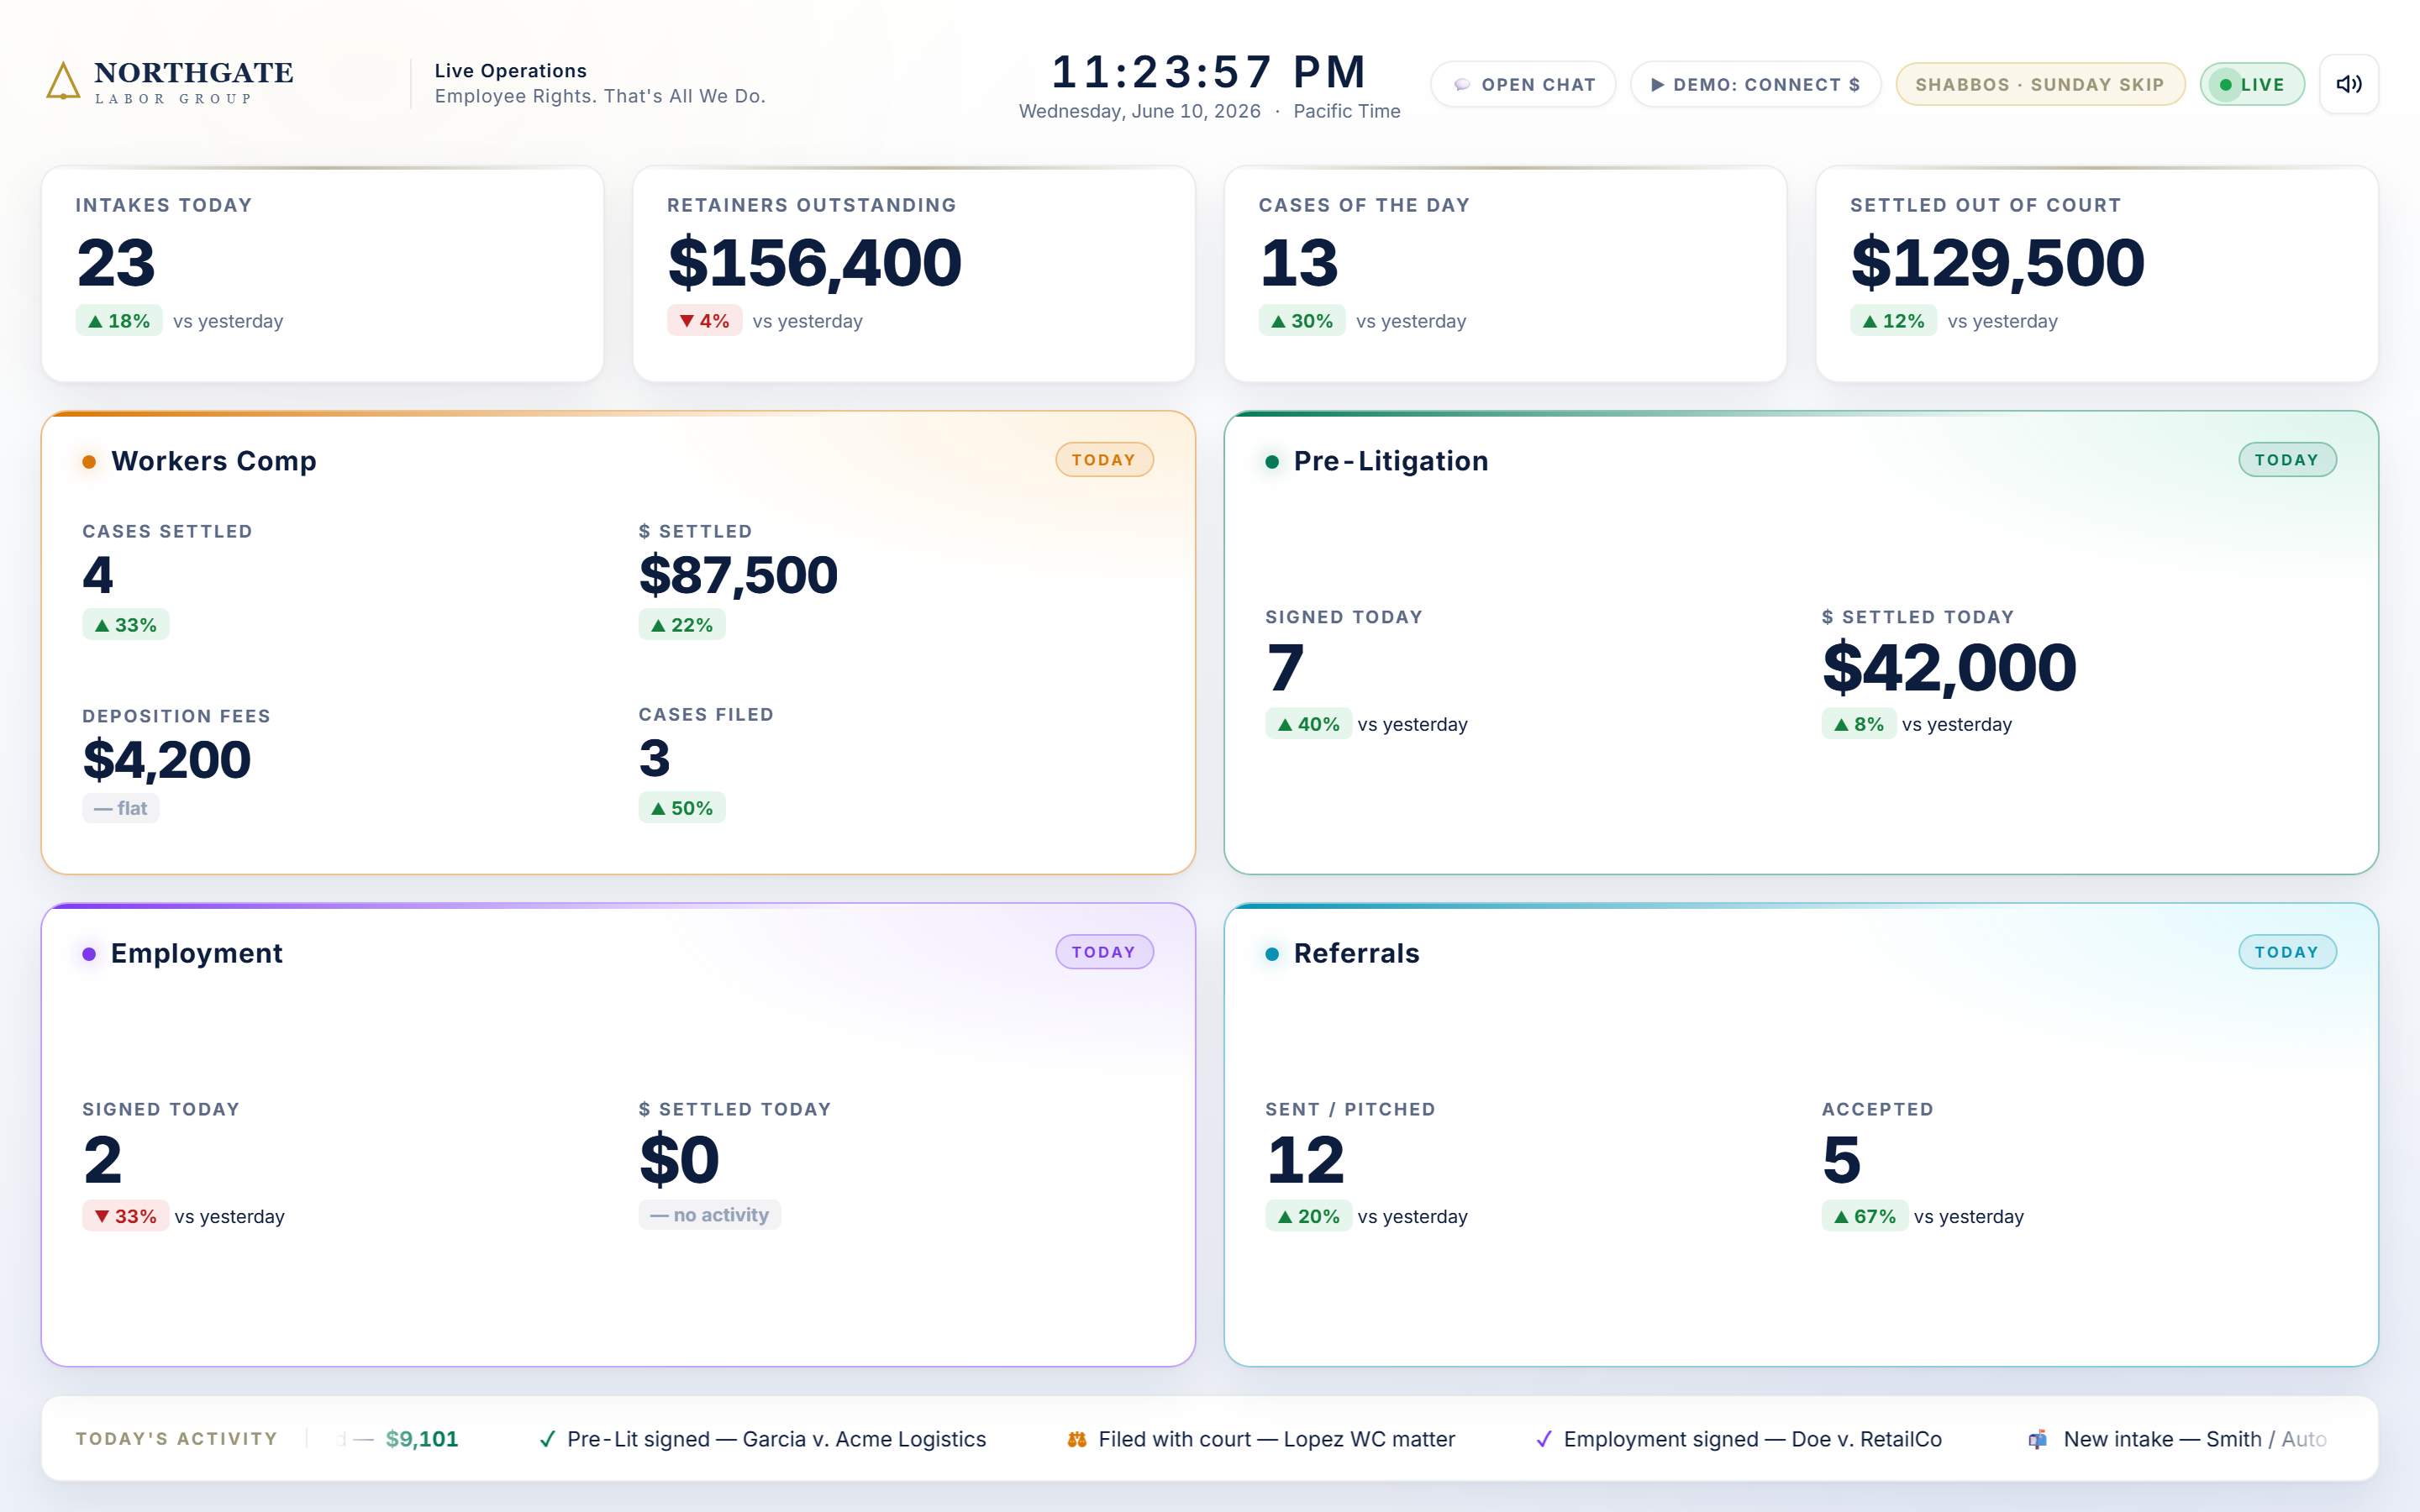Click the 4% down badge under Retainers
Viewport: 2420px width, 1512px height.
[x=705, y=321]
